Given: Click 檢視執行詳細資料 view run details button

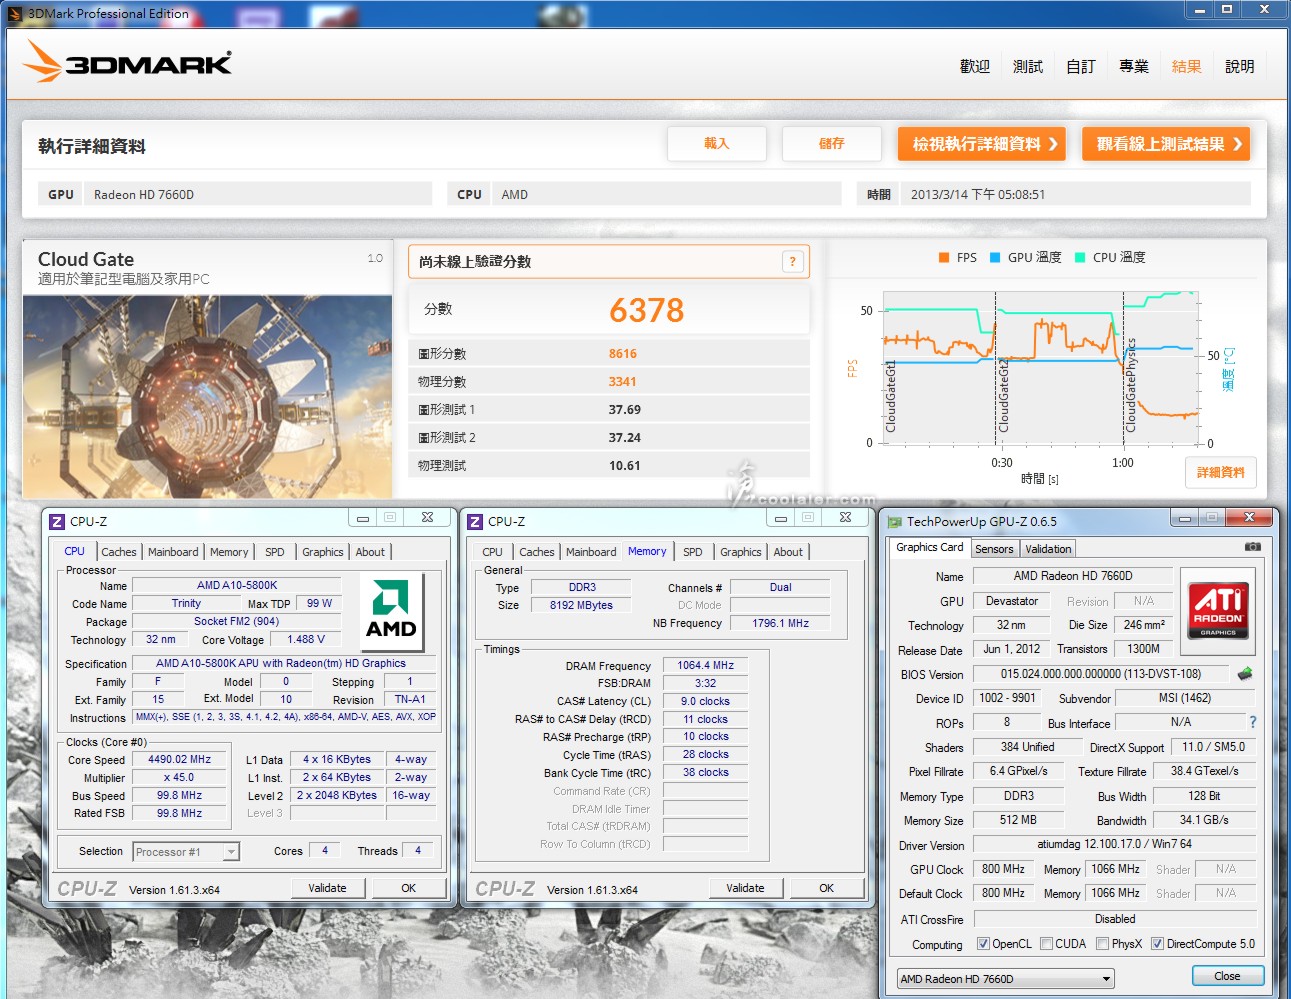Looking at the screenshot, I should click(x=982, y=144).
